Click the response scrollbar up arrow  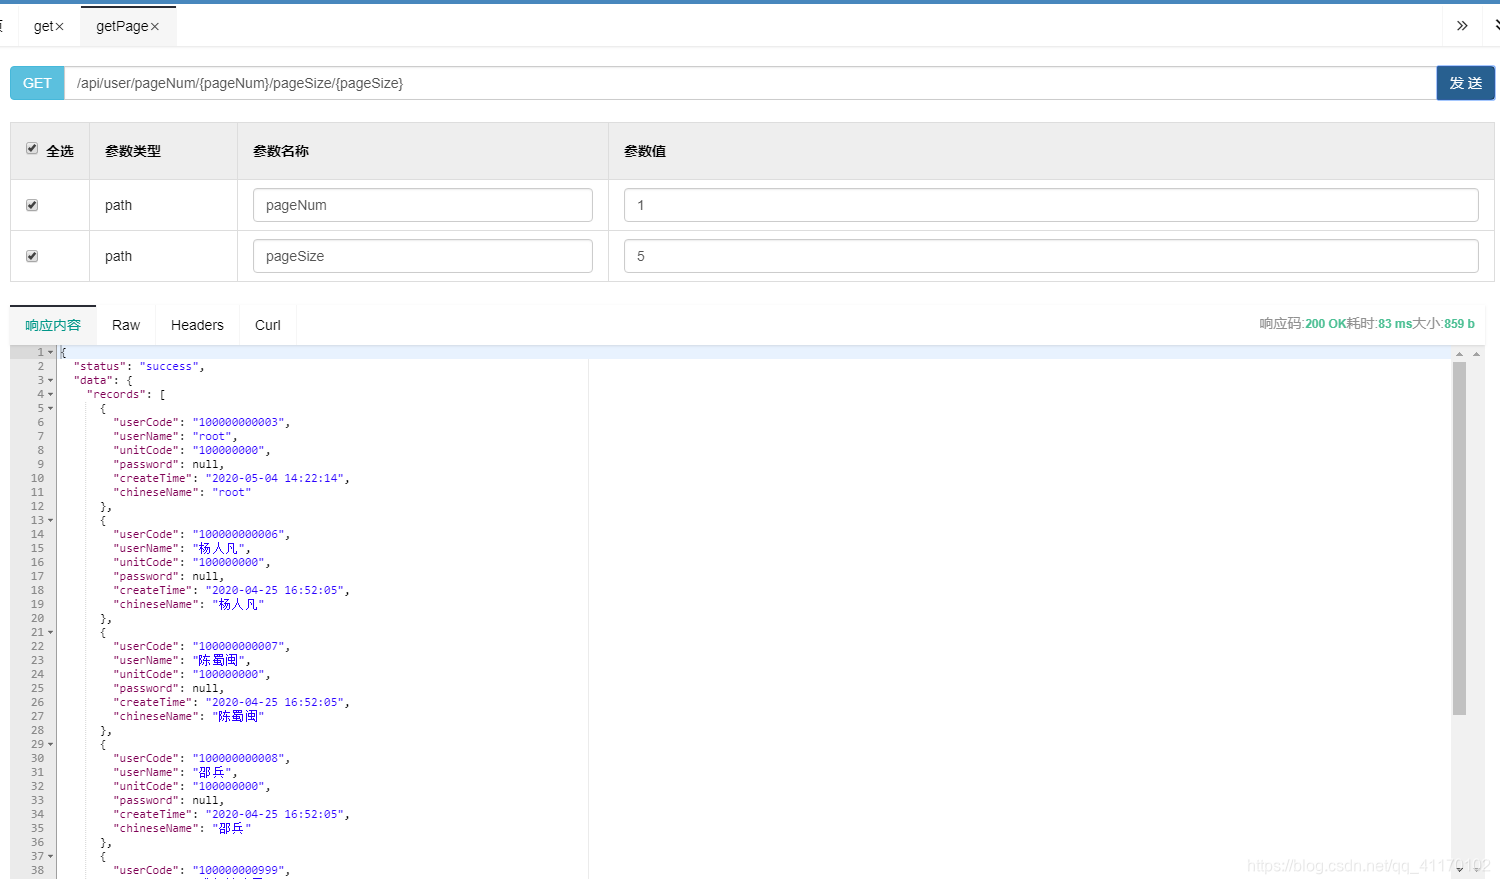[1459, 354]
